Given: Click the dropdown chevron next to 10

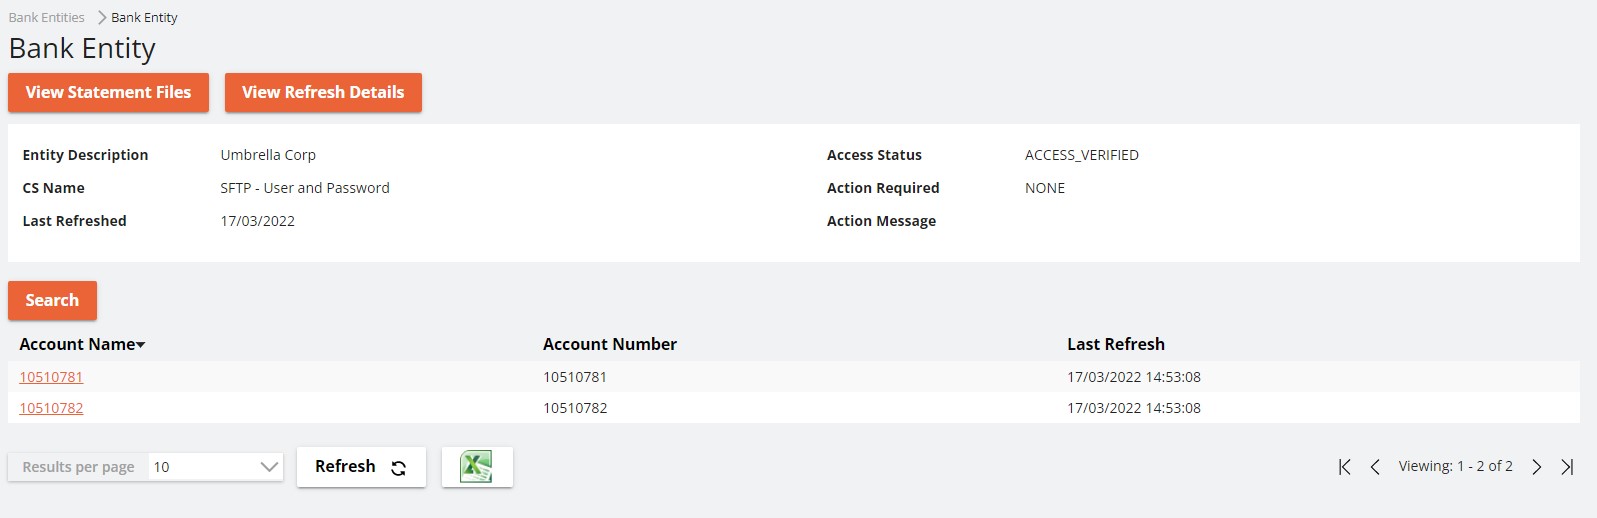Looking at the screenshot, I should (268, 467).
